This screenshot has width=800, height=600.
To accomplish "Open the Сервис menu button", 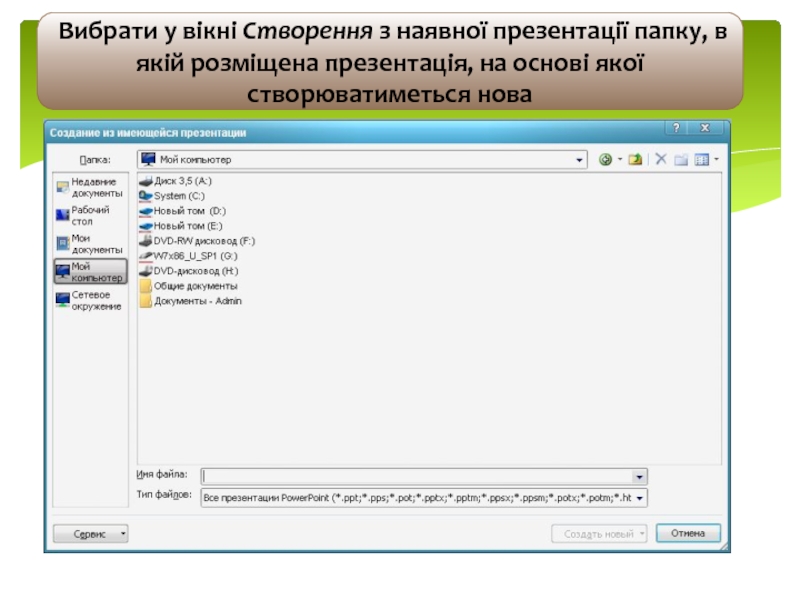I will 90,534.
